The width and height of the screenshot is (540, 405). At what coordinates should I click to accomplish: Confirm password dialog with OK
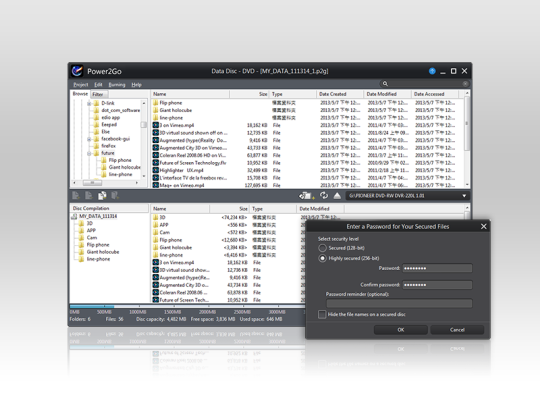pos(401,330)
